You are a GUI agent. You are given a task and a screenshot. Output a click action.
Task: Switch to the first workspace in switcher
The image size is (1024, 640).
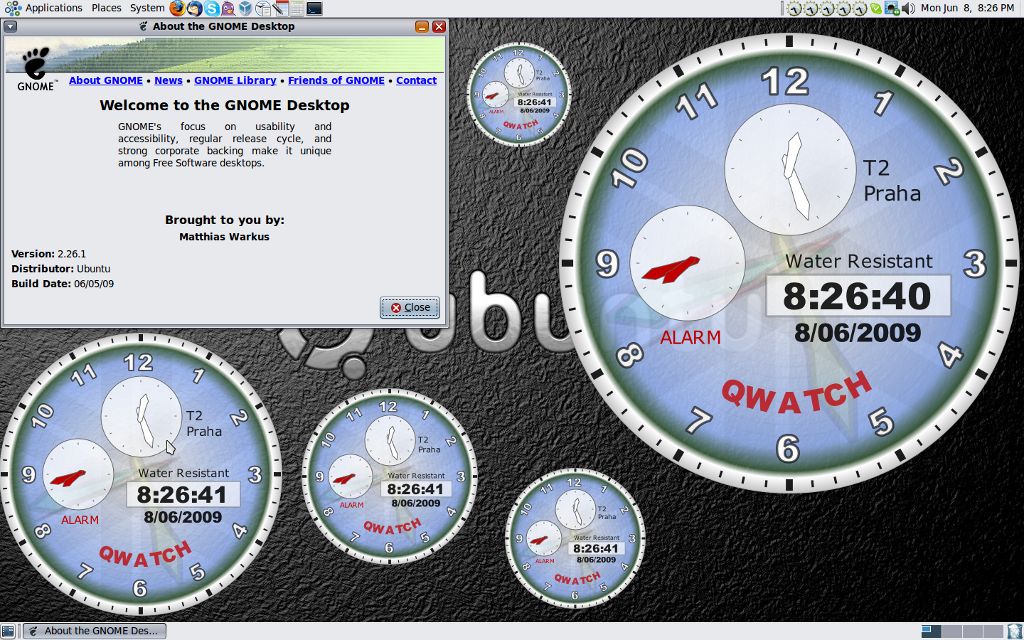[x=931, y=631]
